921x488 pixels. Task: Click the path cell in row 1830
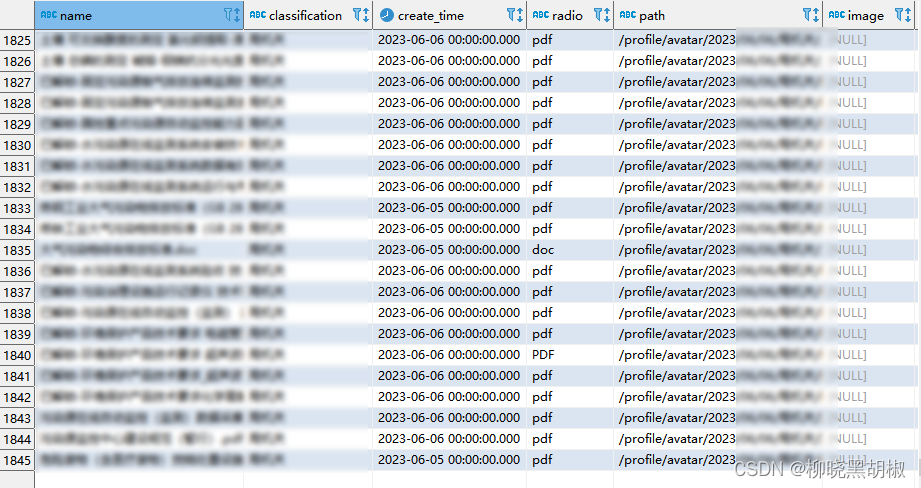(718, 145)
